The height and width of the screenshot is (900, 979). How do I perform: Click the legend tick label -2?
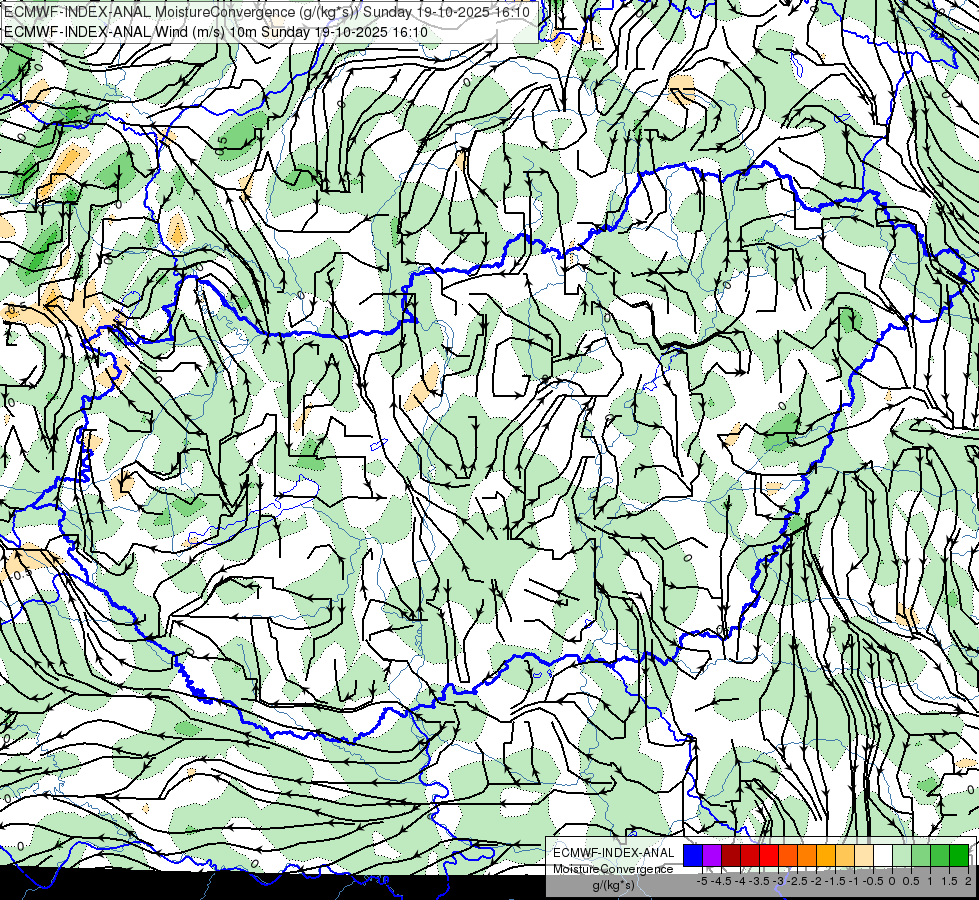[816, 881]
